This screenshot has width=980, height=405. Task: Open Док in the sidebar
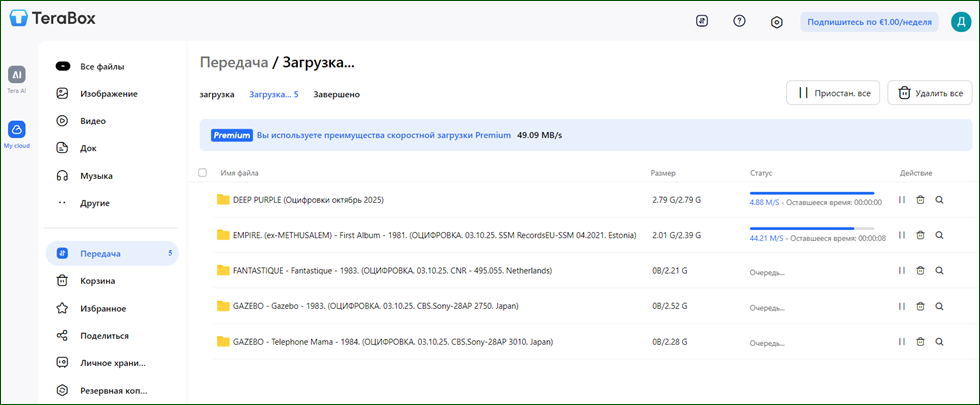[112, 148]
